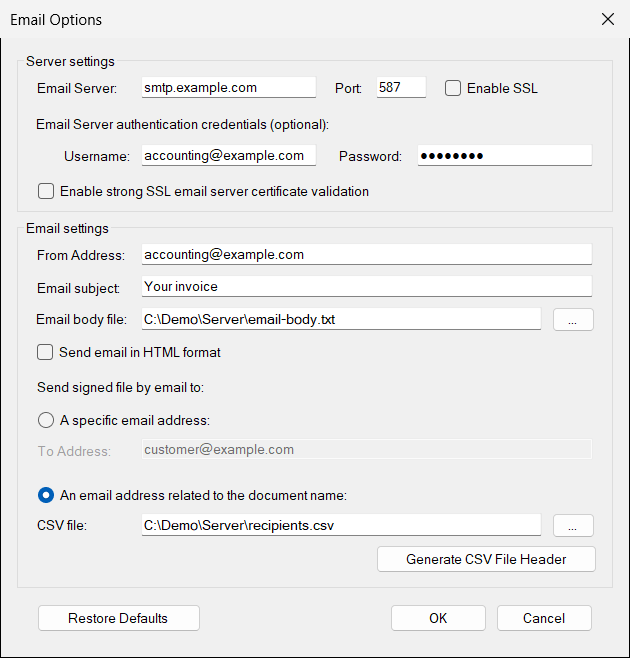Screen dimensions: 630x658
Task: Click the Password field
Action: pyautogui.click(x=505, y=155)
